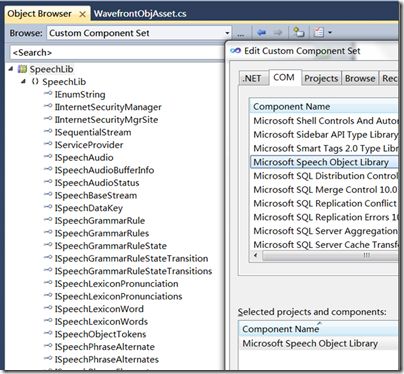Image resolution: width=404 pixels, height=374 pixels.
Task: Switch to the Projects tab
Action: click(321, 78)
